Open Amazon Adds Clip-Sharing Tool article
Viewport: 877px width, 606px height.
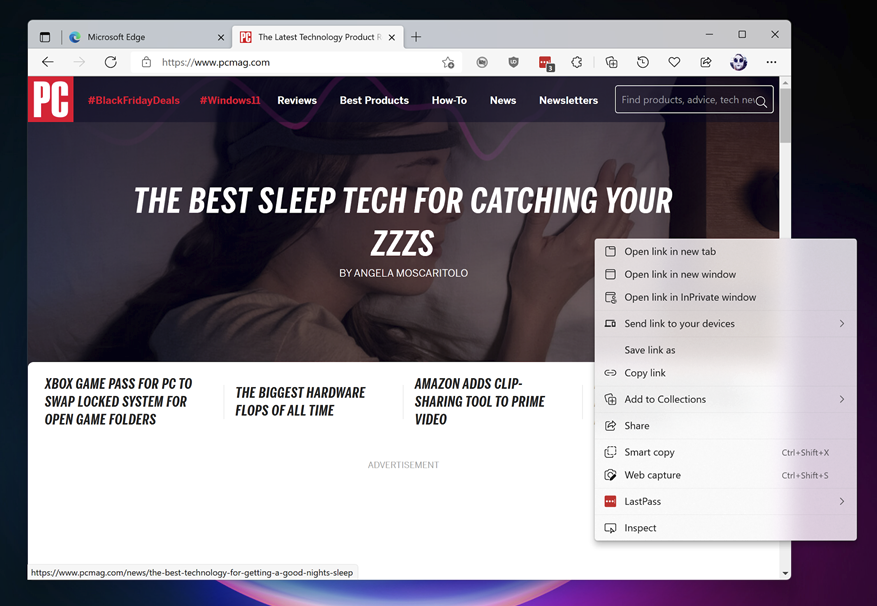click(480, 401)
